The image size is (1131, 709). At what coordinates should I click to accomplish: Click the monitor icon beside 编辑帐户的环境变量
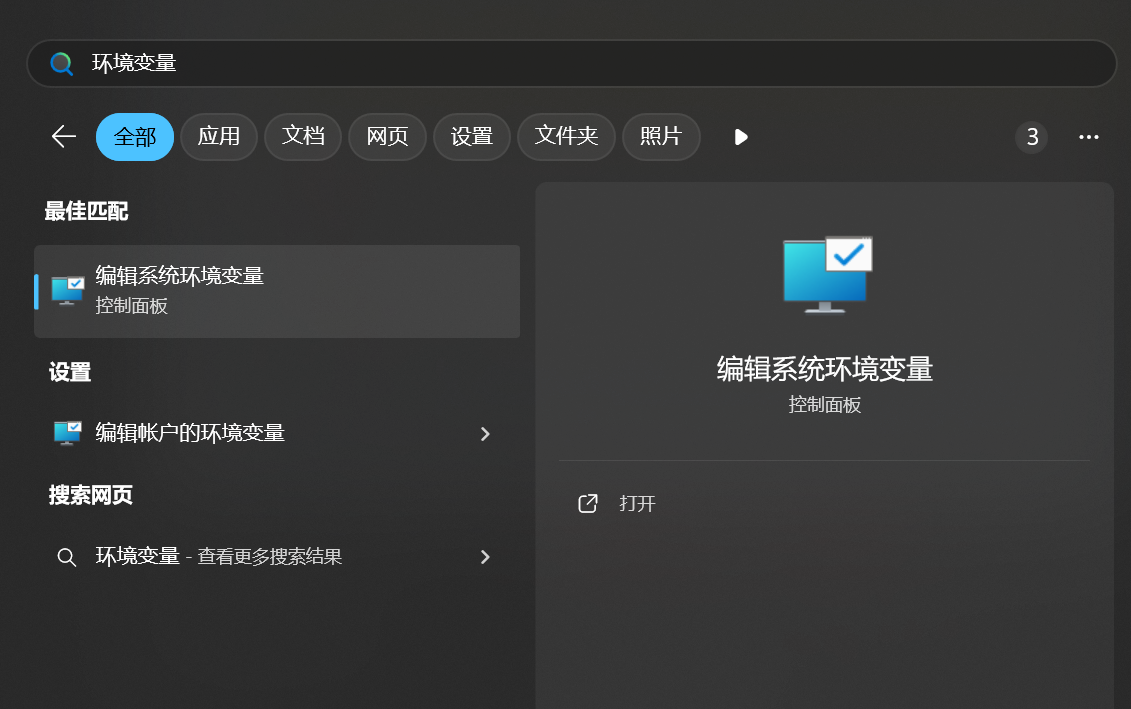[68, 433]
